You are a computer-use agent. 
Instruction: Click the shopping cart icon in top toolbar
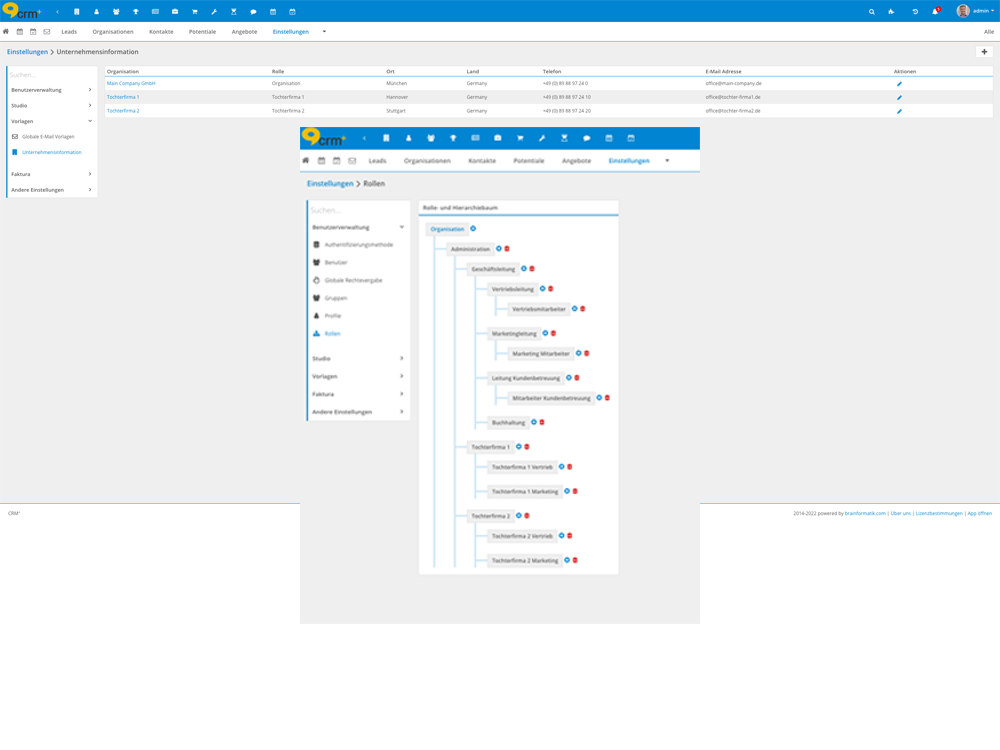pos(194,11)
